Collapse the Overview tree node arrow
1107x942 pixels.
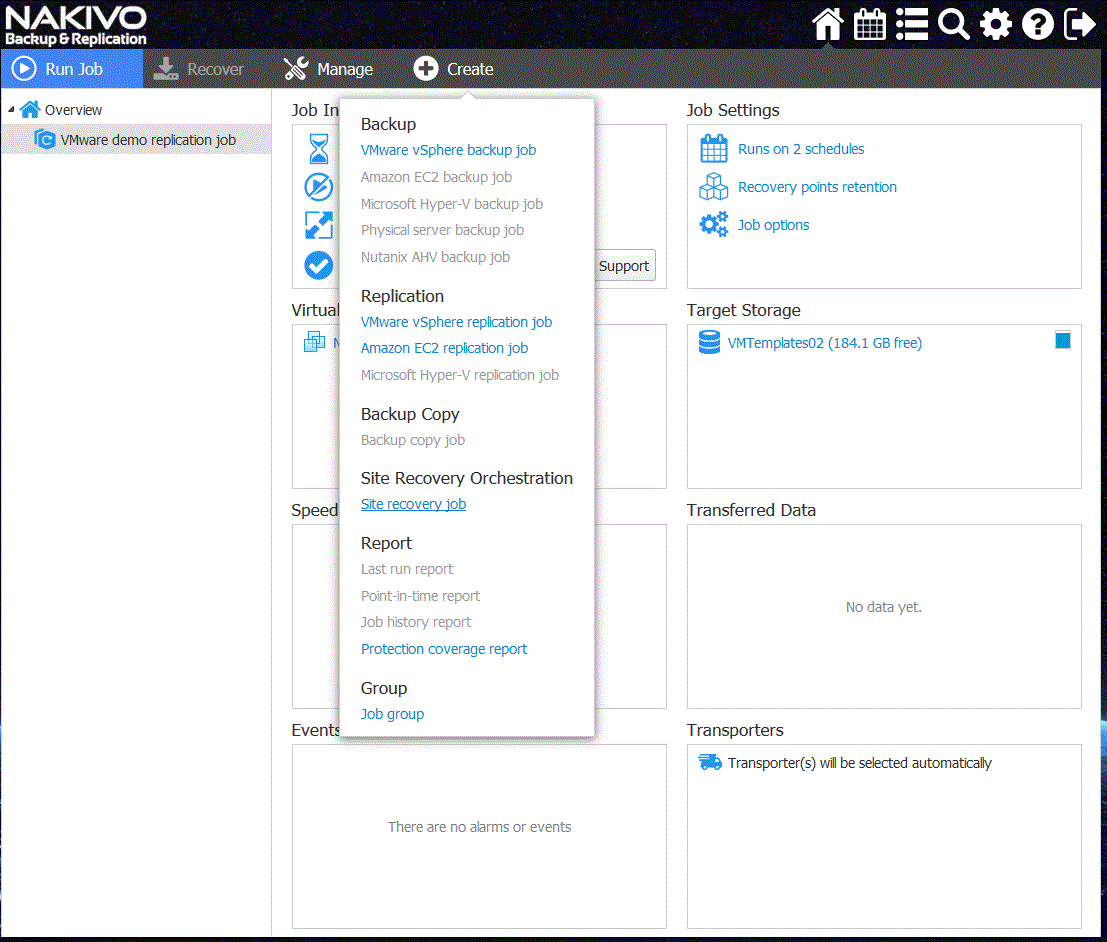(11, 109)
